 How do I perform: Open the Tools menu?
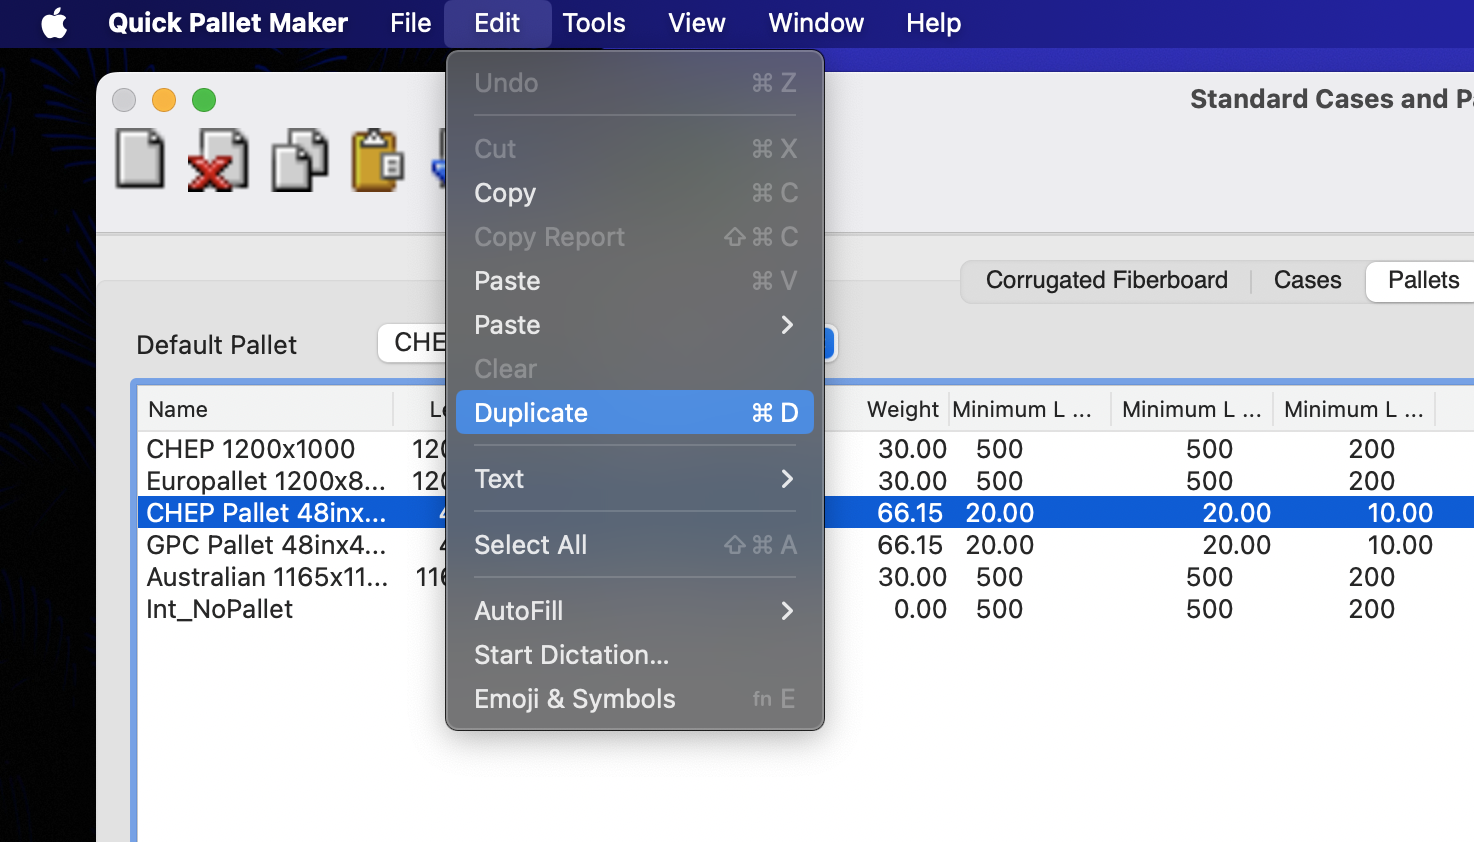594,23
